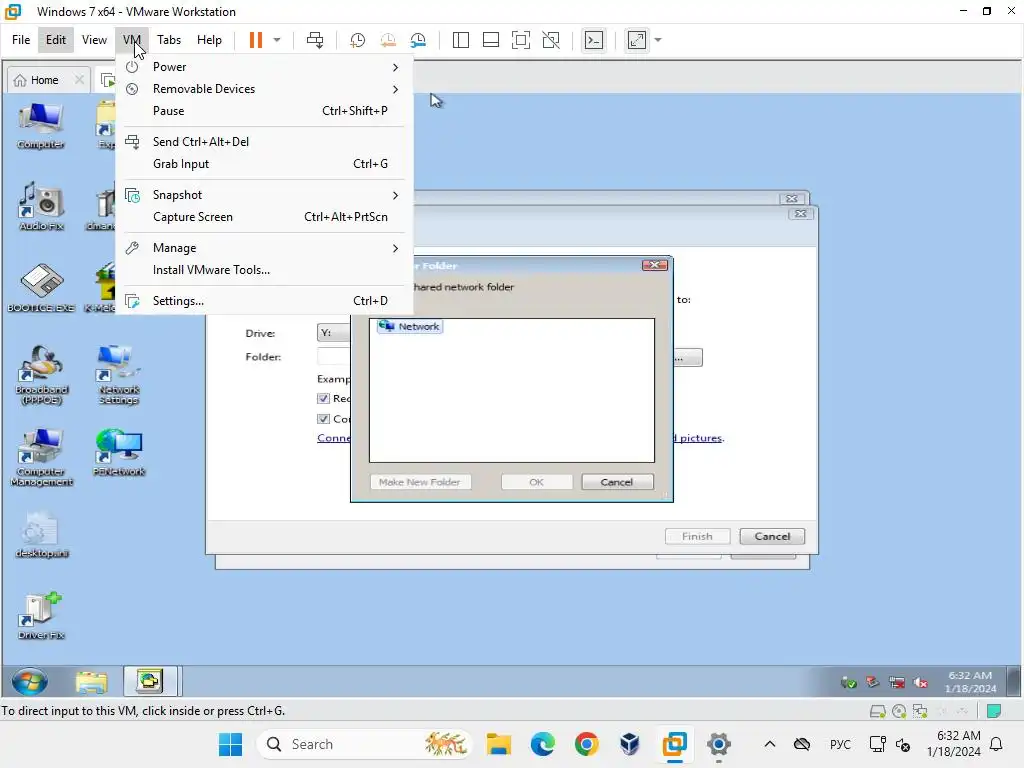The image size is (1024, 768).
Task: Open the File menu
Action: coord(21,40)
